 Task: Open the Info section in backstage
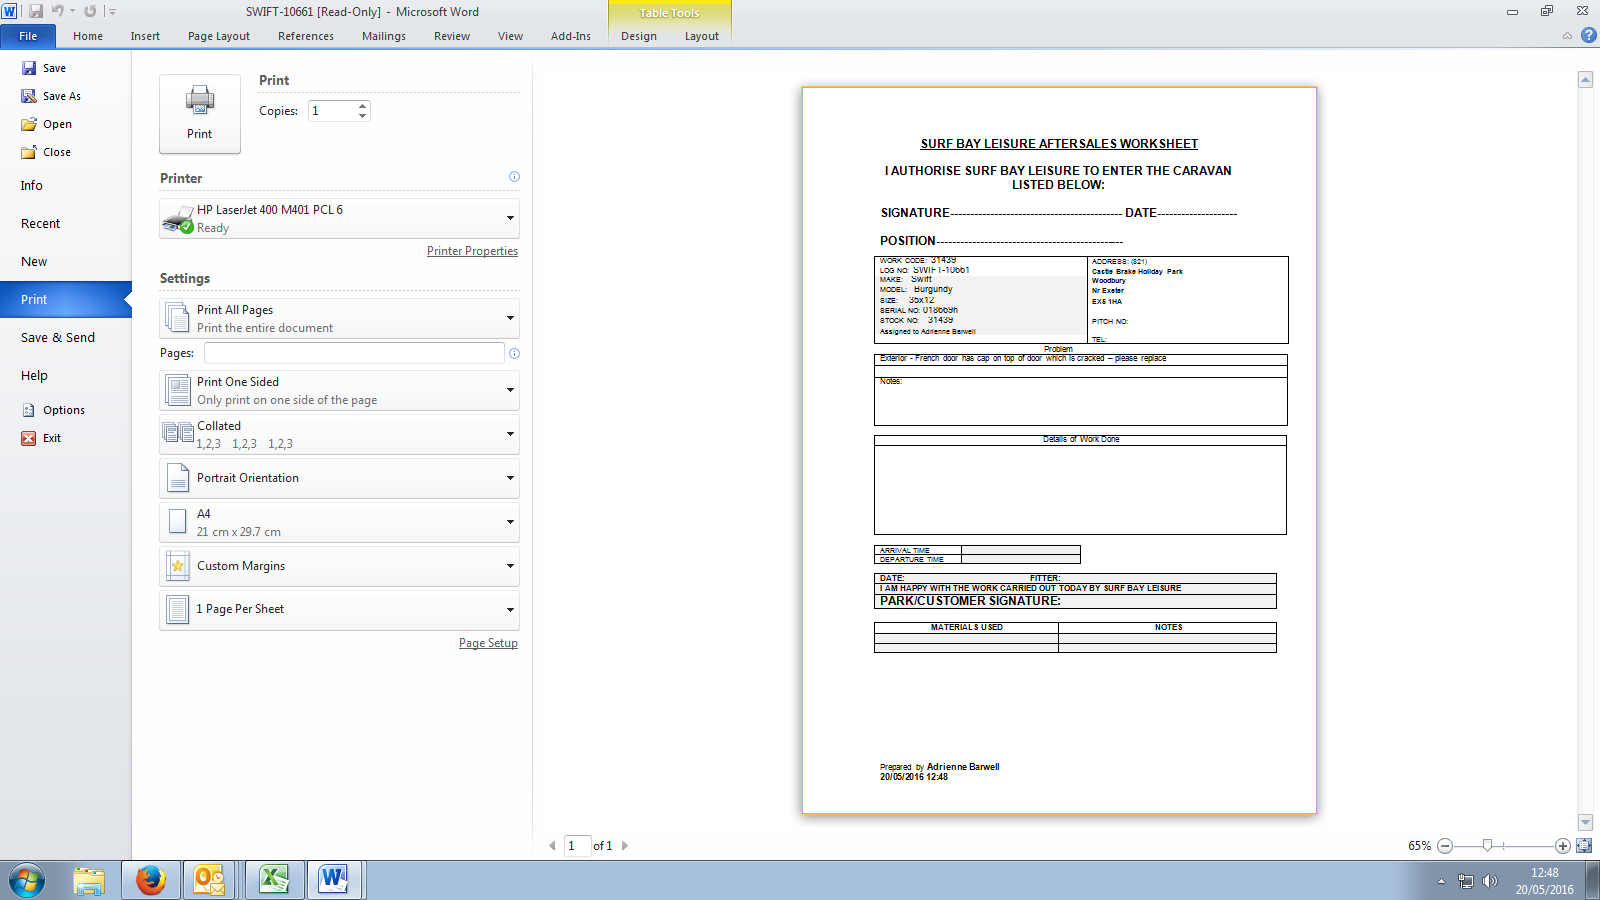[32, 186]
